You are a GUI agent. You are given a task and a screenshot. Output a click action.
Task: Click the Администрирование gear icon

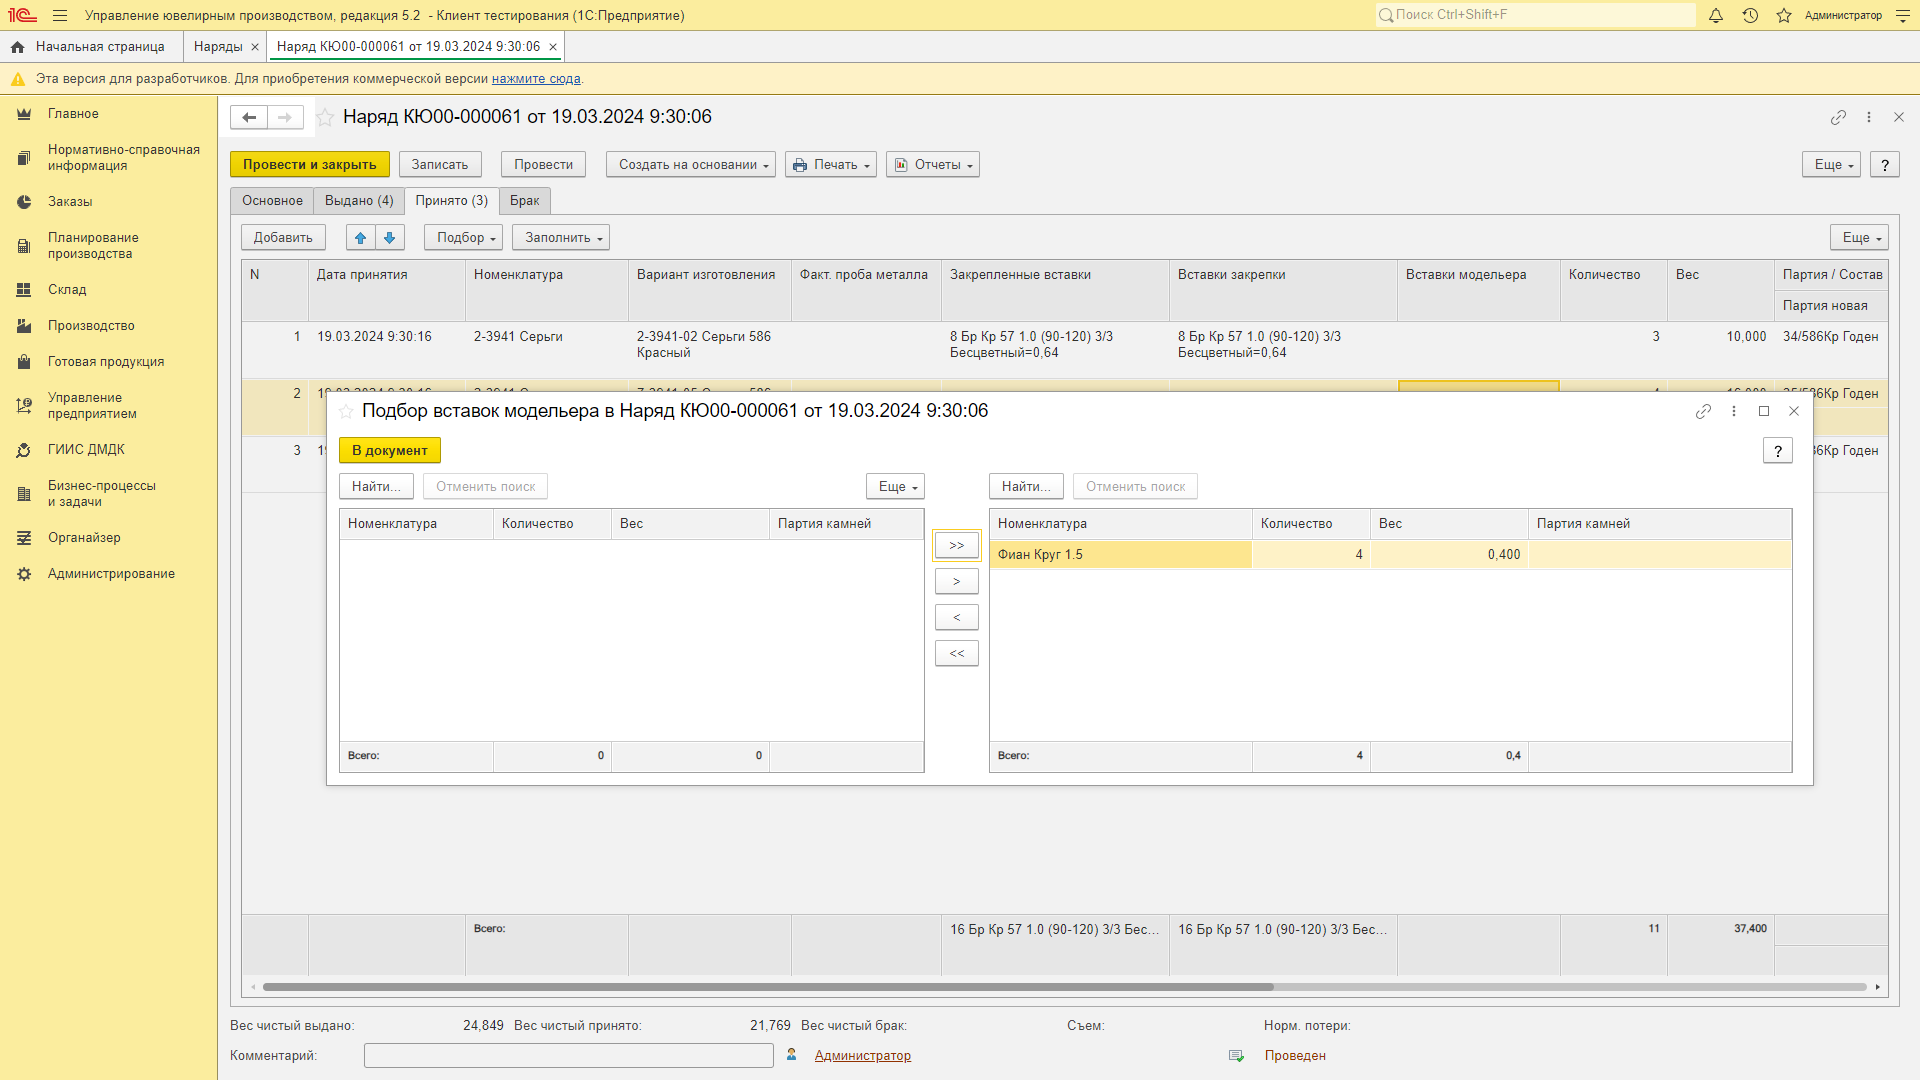[x=24, y=574]
